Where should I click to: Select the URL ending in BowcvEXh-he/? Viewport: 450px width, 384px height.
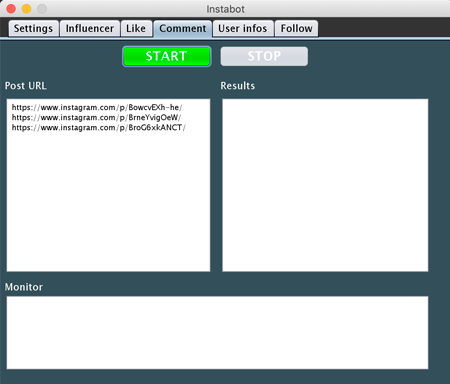97,107
